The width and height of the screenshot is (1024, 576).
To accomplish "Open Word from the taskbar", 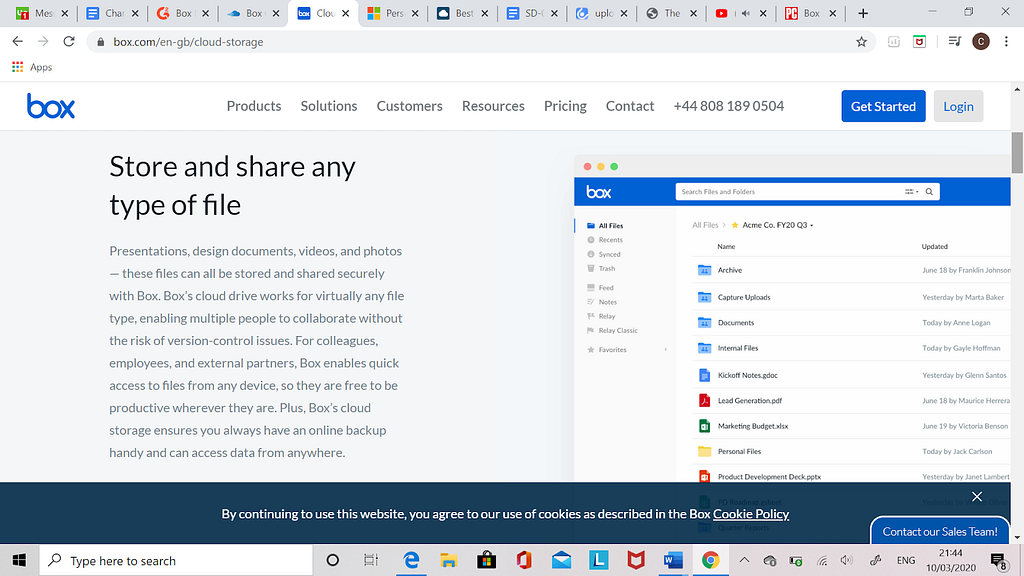I will [x=673, y=560].
